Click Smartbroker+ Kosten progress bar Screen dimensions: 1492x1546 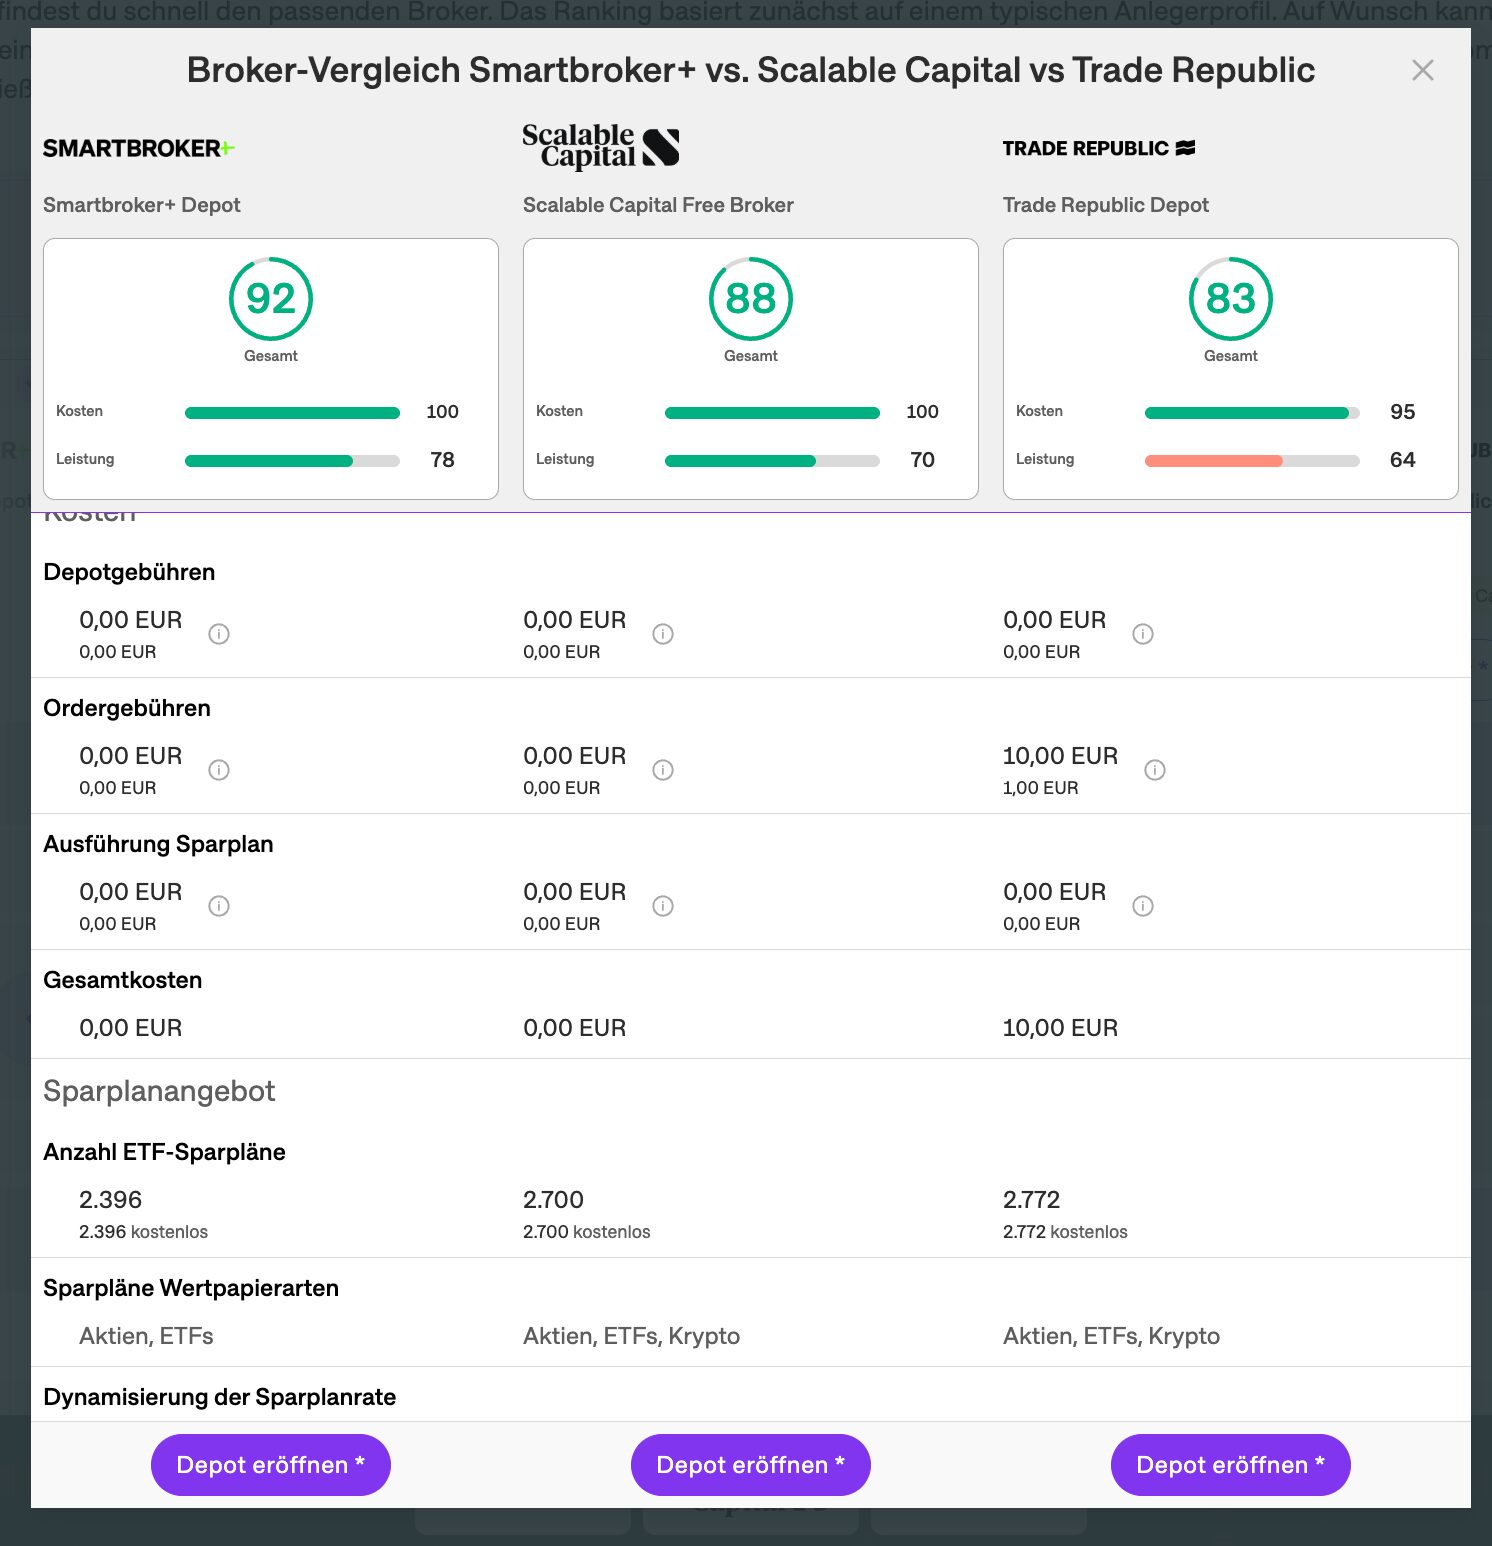(292, 413)
